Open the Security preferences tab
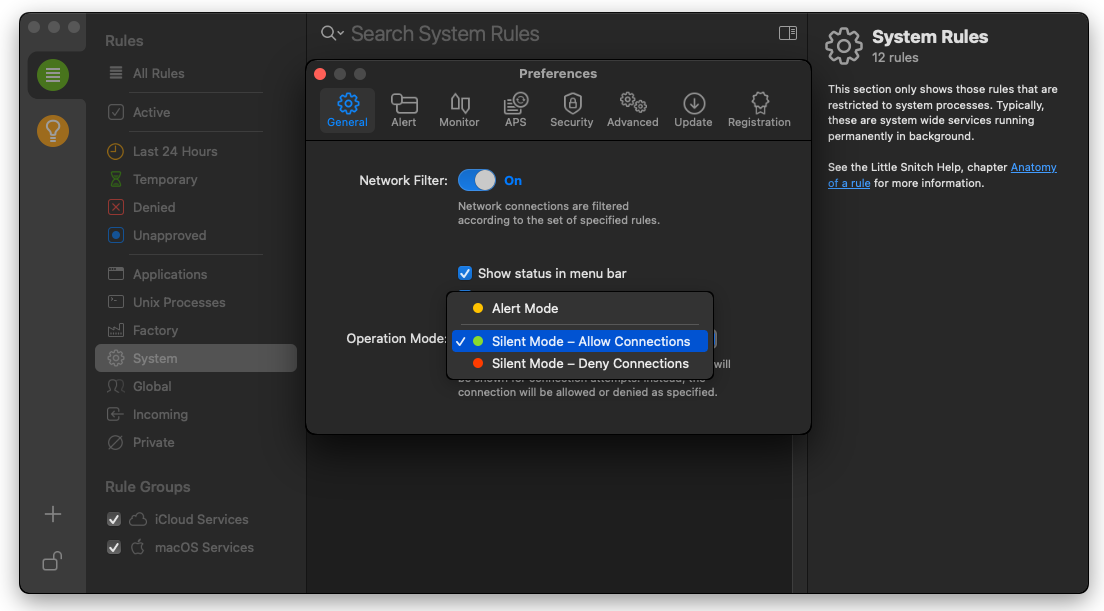The image size is (1104, 611). pyautogui.click(x=571, y=110)
